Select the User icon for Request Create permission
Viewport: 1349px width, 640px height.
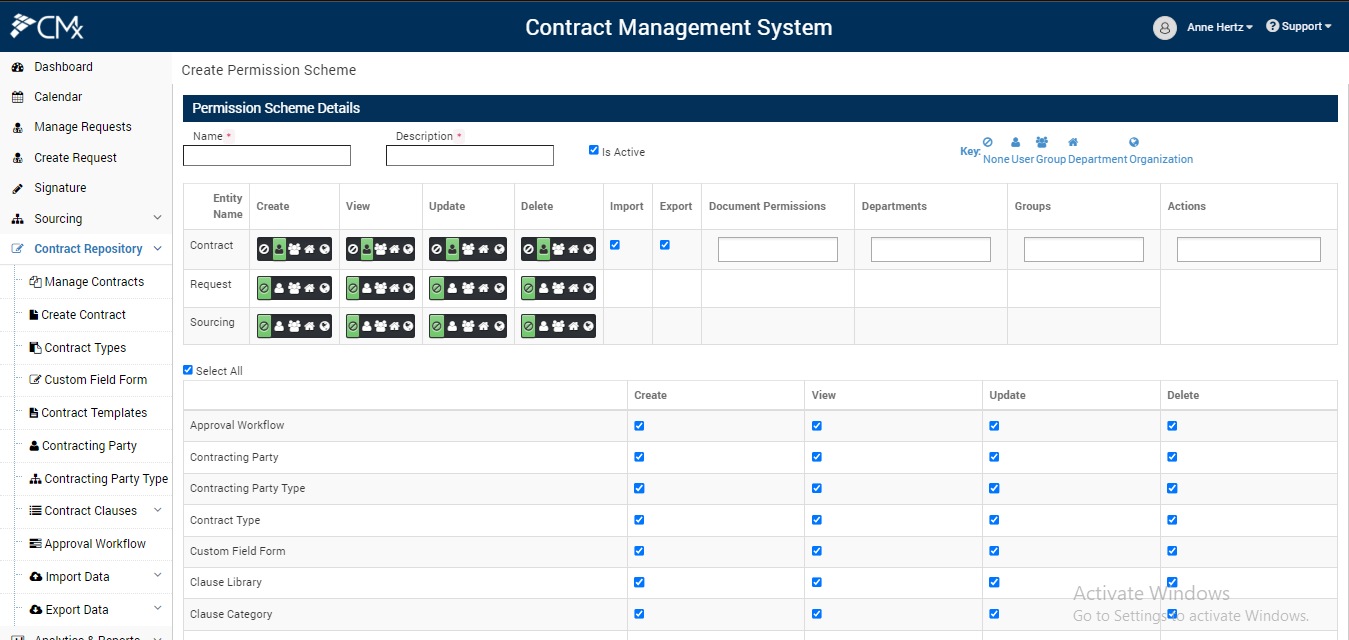279,286
